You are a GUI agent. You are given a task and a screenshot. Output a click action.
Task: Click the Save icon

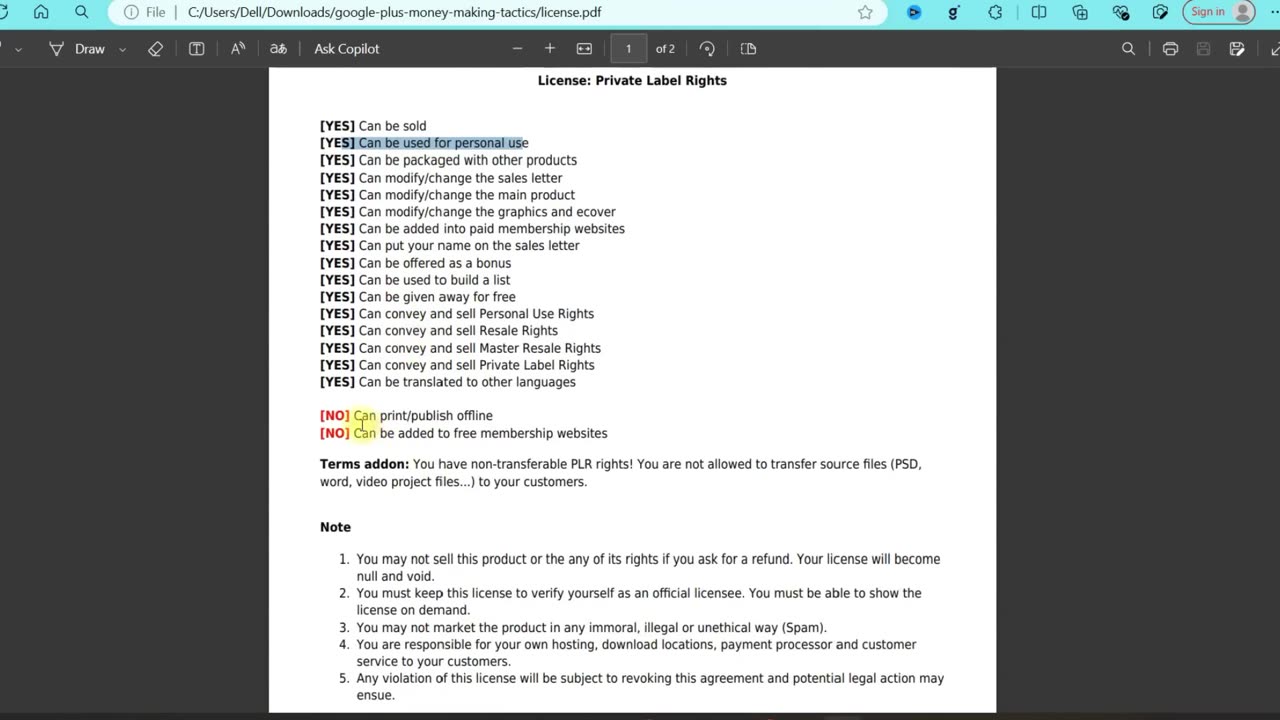pyautogui.click(x=1203, y=48)
